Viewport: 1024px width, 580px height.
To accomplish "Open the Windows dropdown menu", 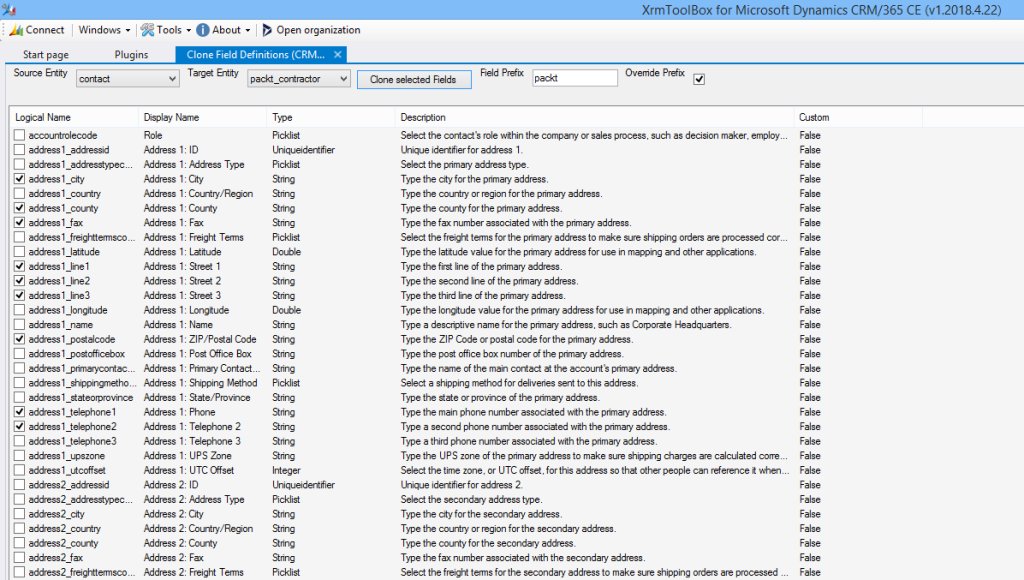I will [104, 30].
